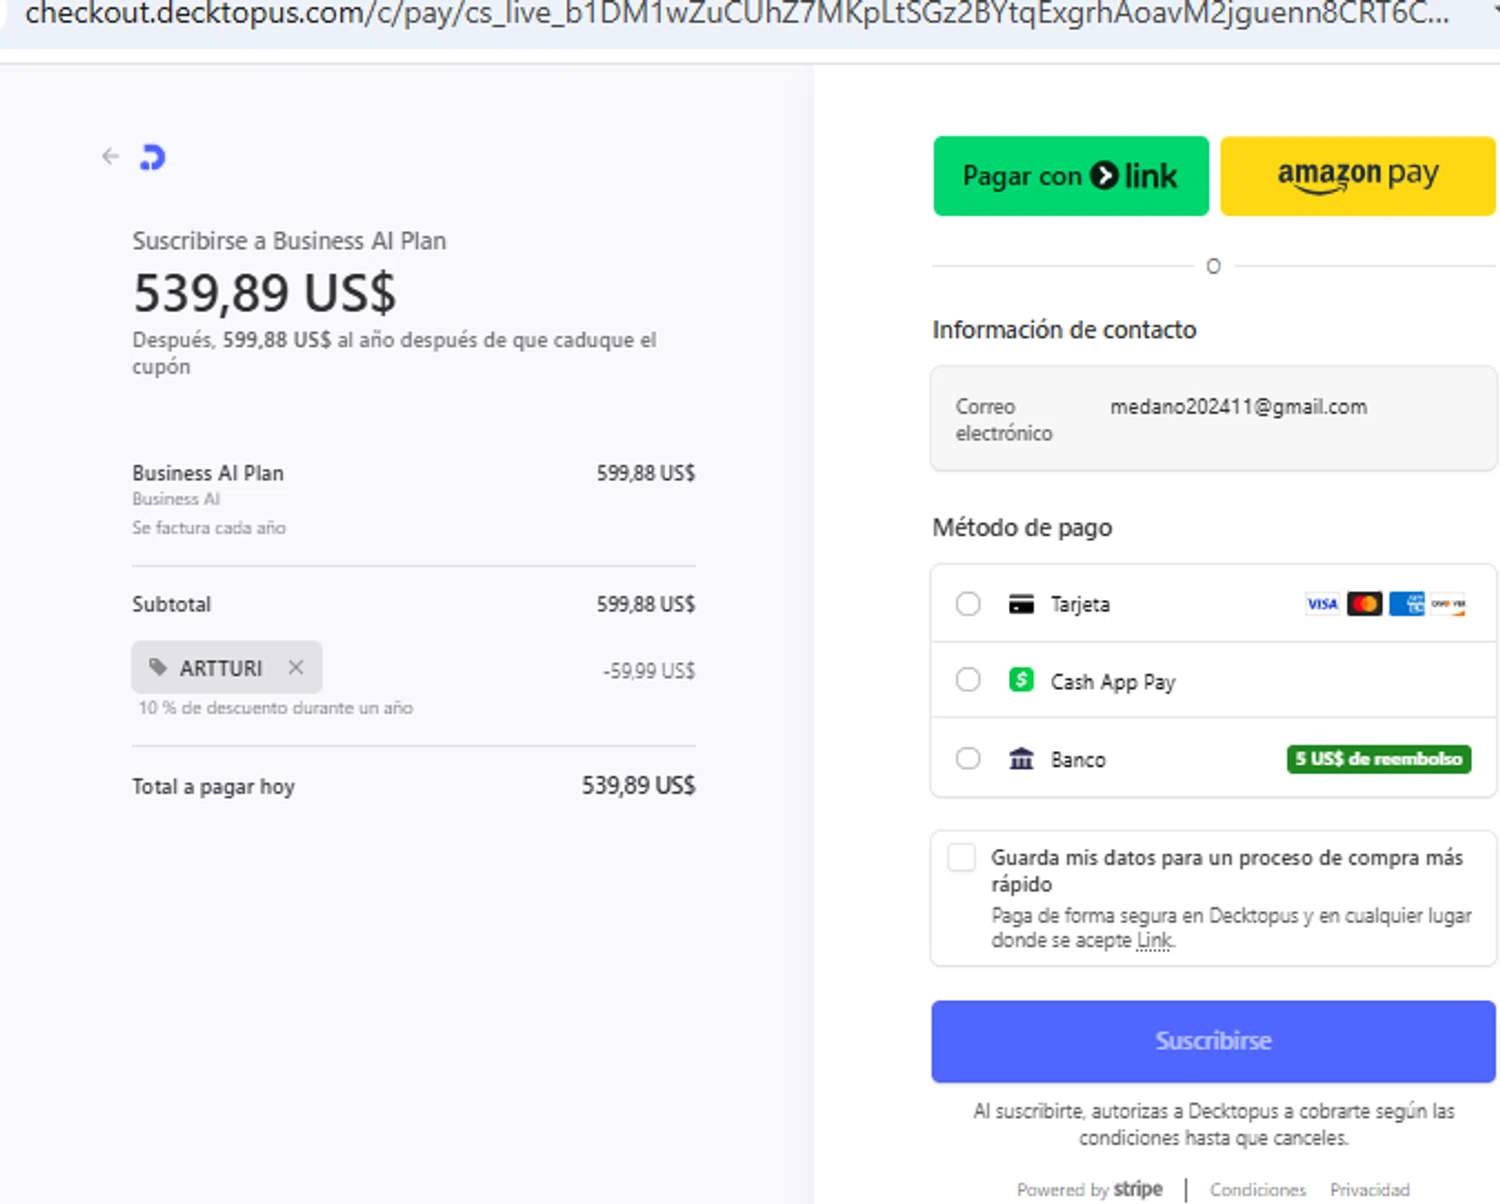The width and height of the screenshot is (1500, 1204).
Task: Click the Mastercard logo
Action: (1364, 604)
